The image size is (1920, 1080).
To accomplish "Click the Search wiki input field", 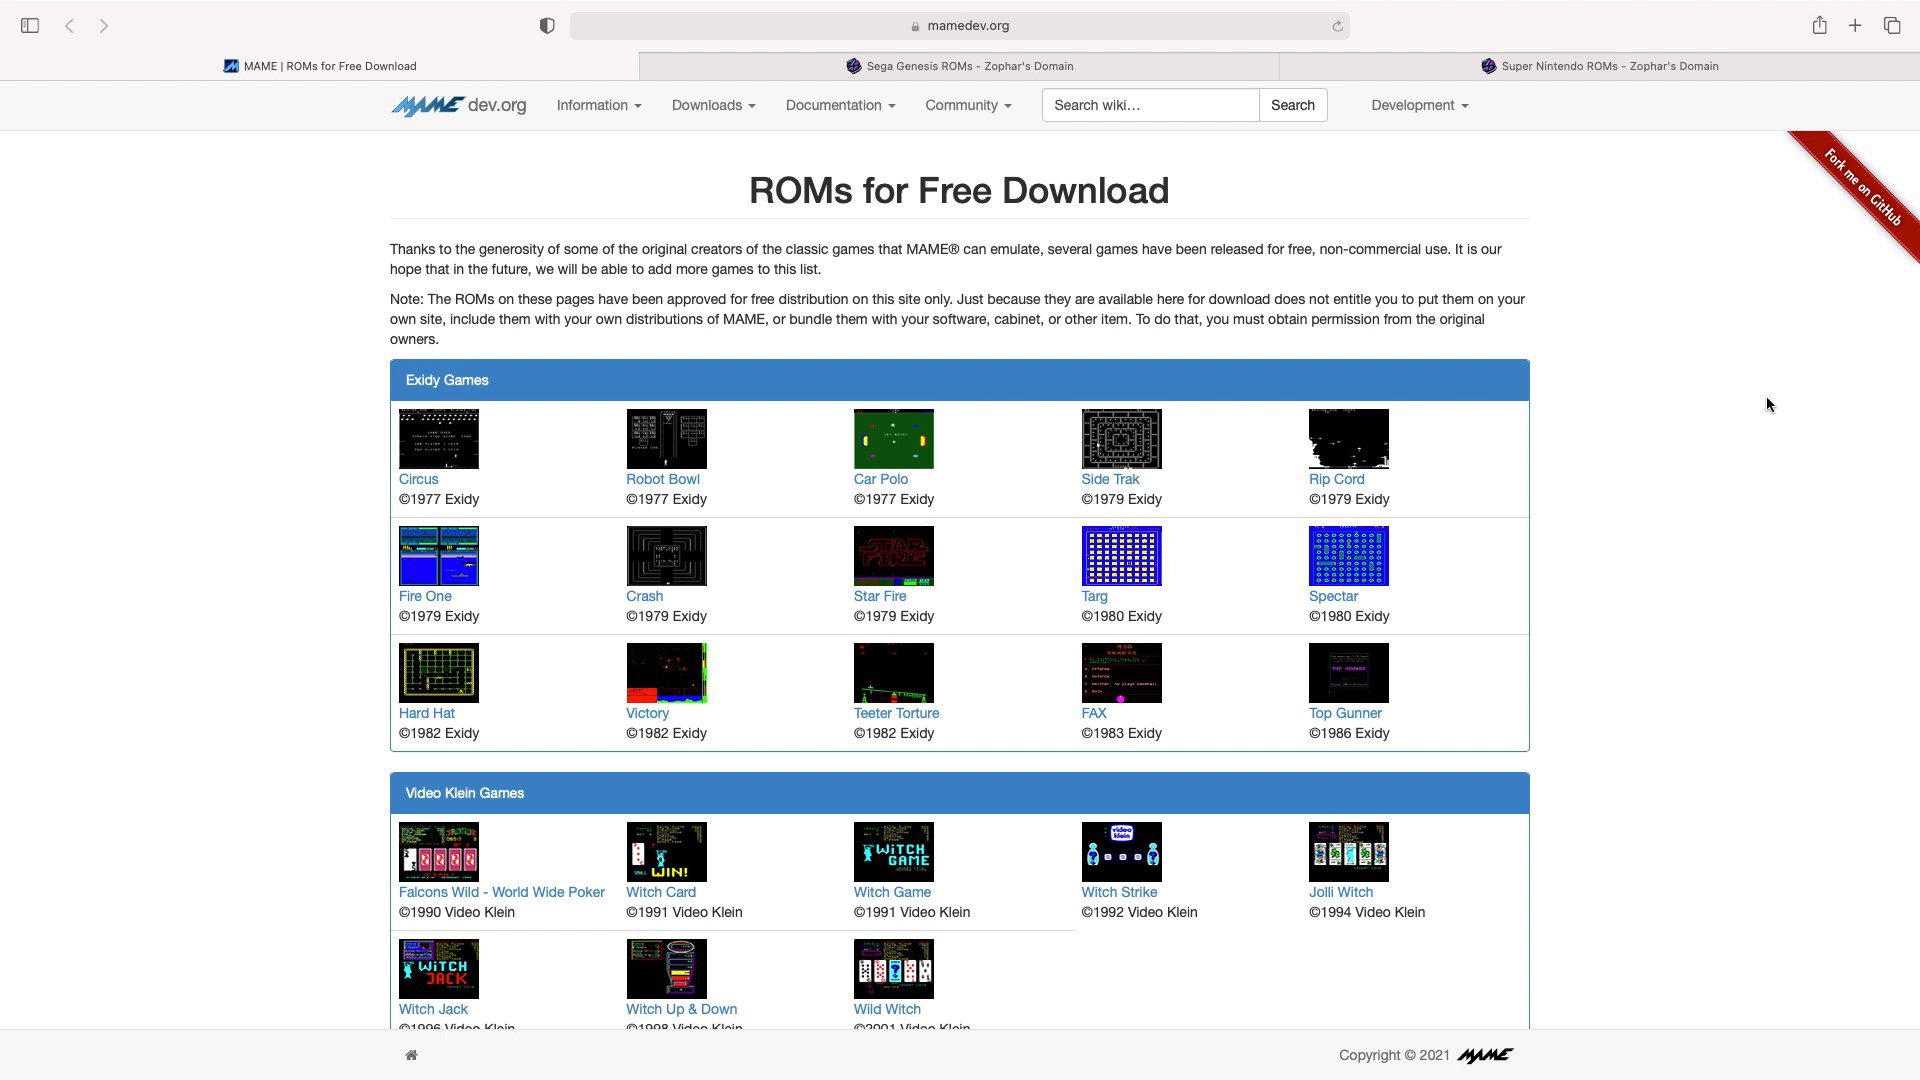I will [1150, 105].
